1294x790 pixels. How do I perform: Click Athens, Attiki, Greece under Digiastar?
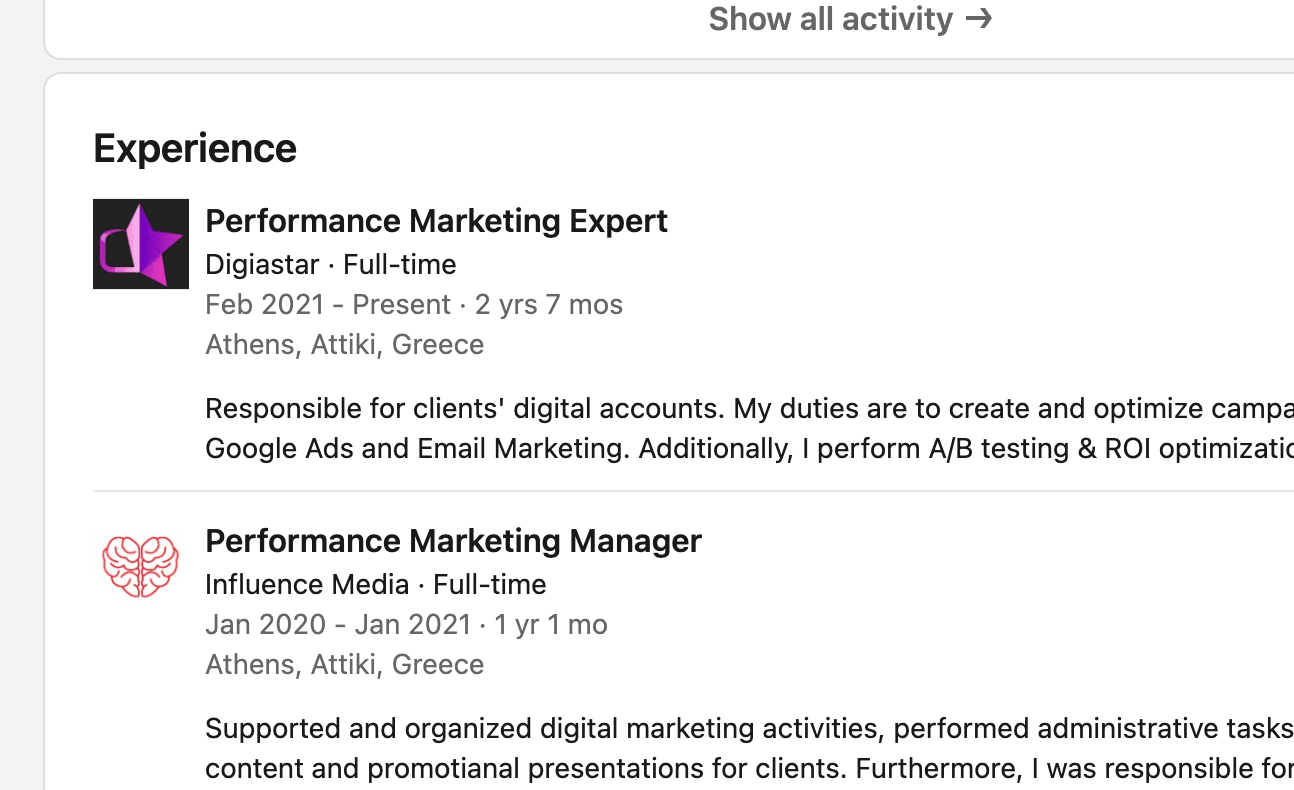[344, 344]
